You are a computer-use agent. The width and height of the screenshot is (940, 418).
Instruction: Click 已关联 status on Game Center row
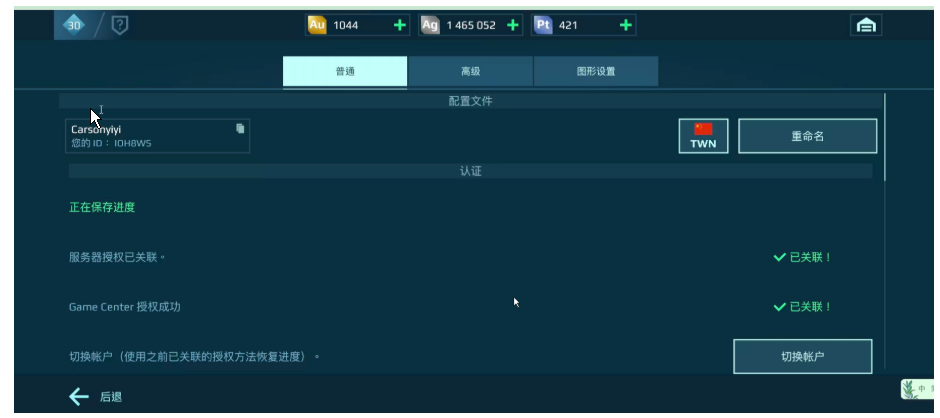pos(802,307)
